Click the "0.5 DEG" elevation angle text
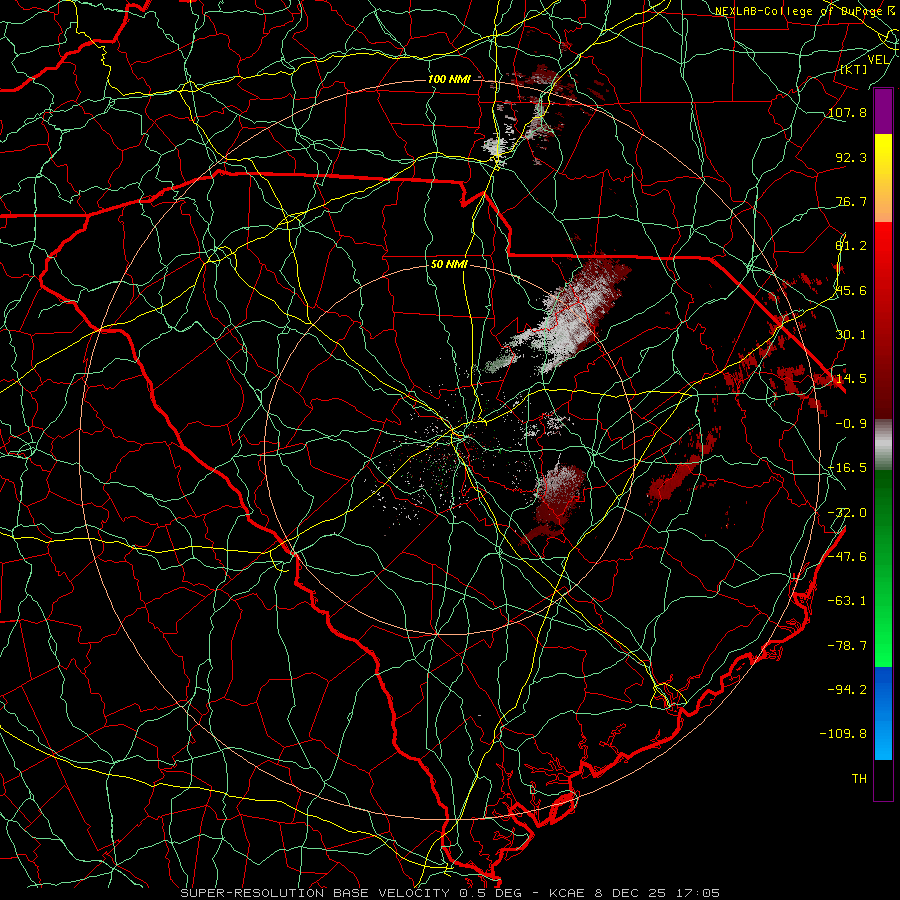This screenshot has width=900, height=900. tap(489, 893)
